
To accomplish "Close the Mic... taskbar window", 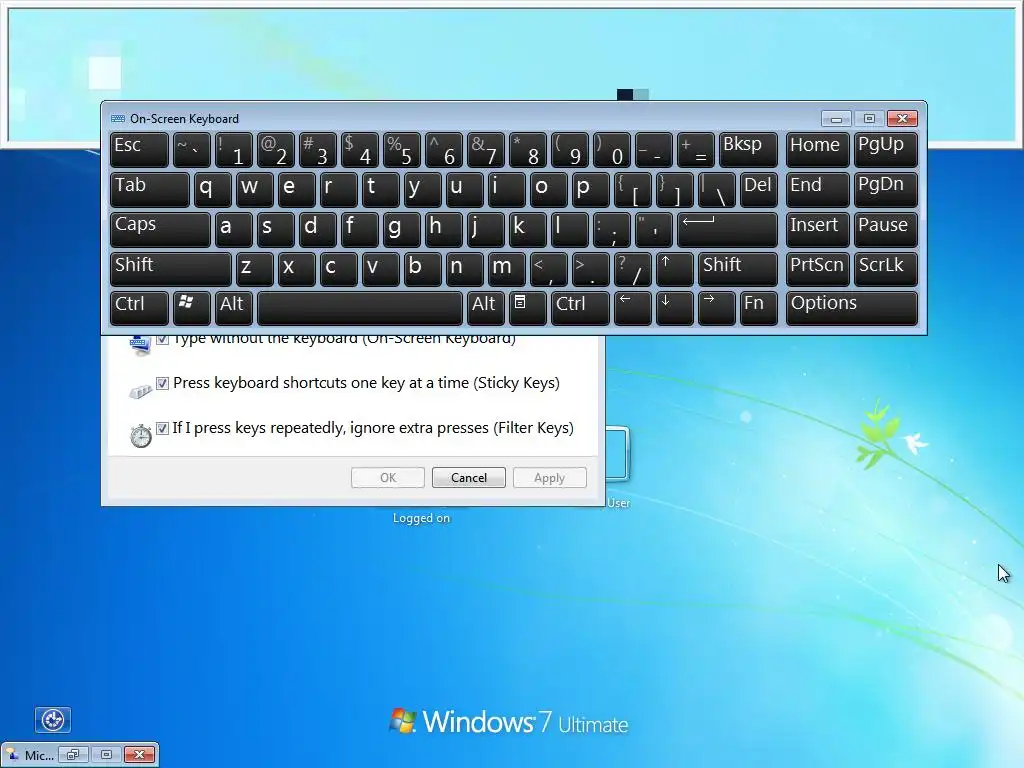I will click(x=140, y=755).
